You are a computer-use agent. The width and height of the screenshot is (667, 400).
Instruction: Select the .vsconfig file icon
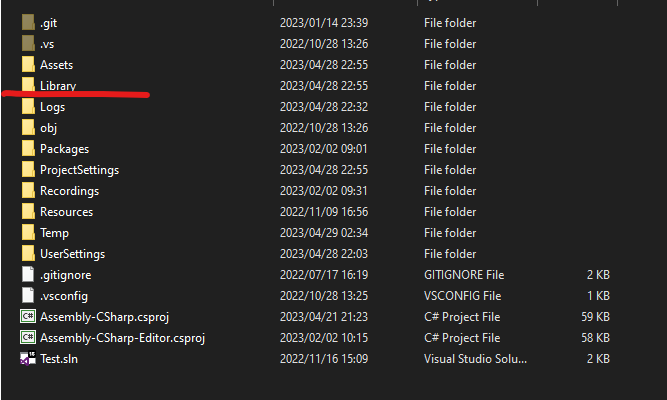[x=28, y=296]
